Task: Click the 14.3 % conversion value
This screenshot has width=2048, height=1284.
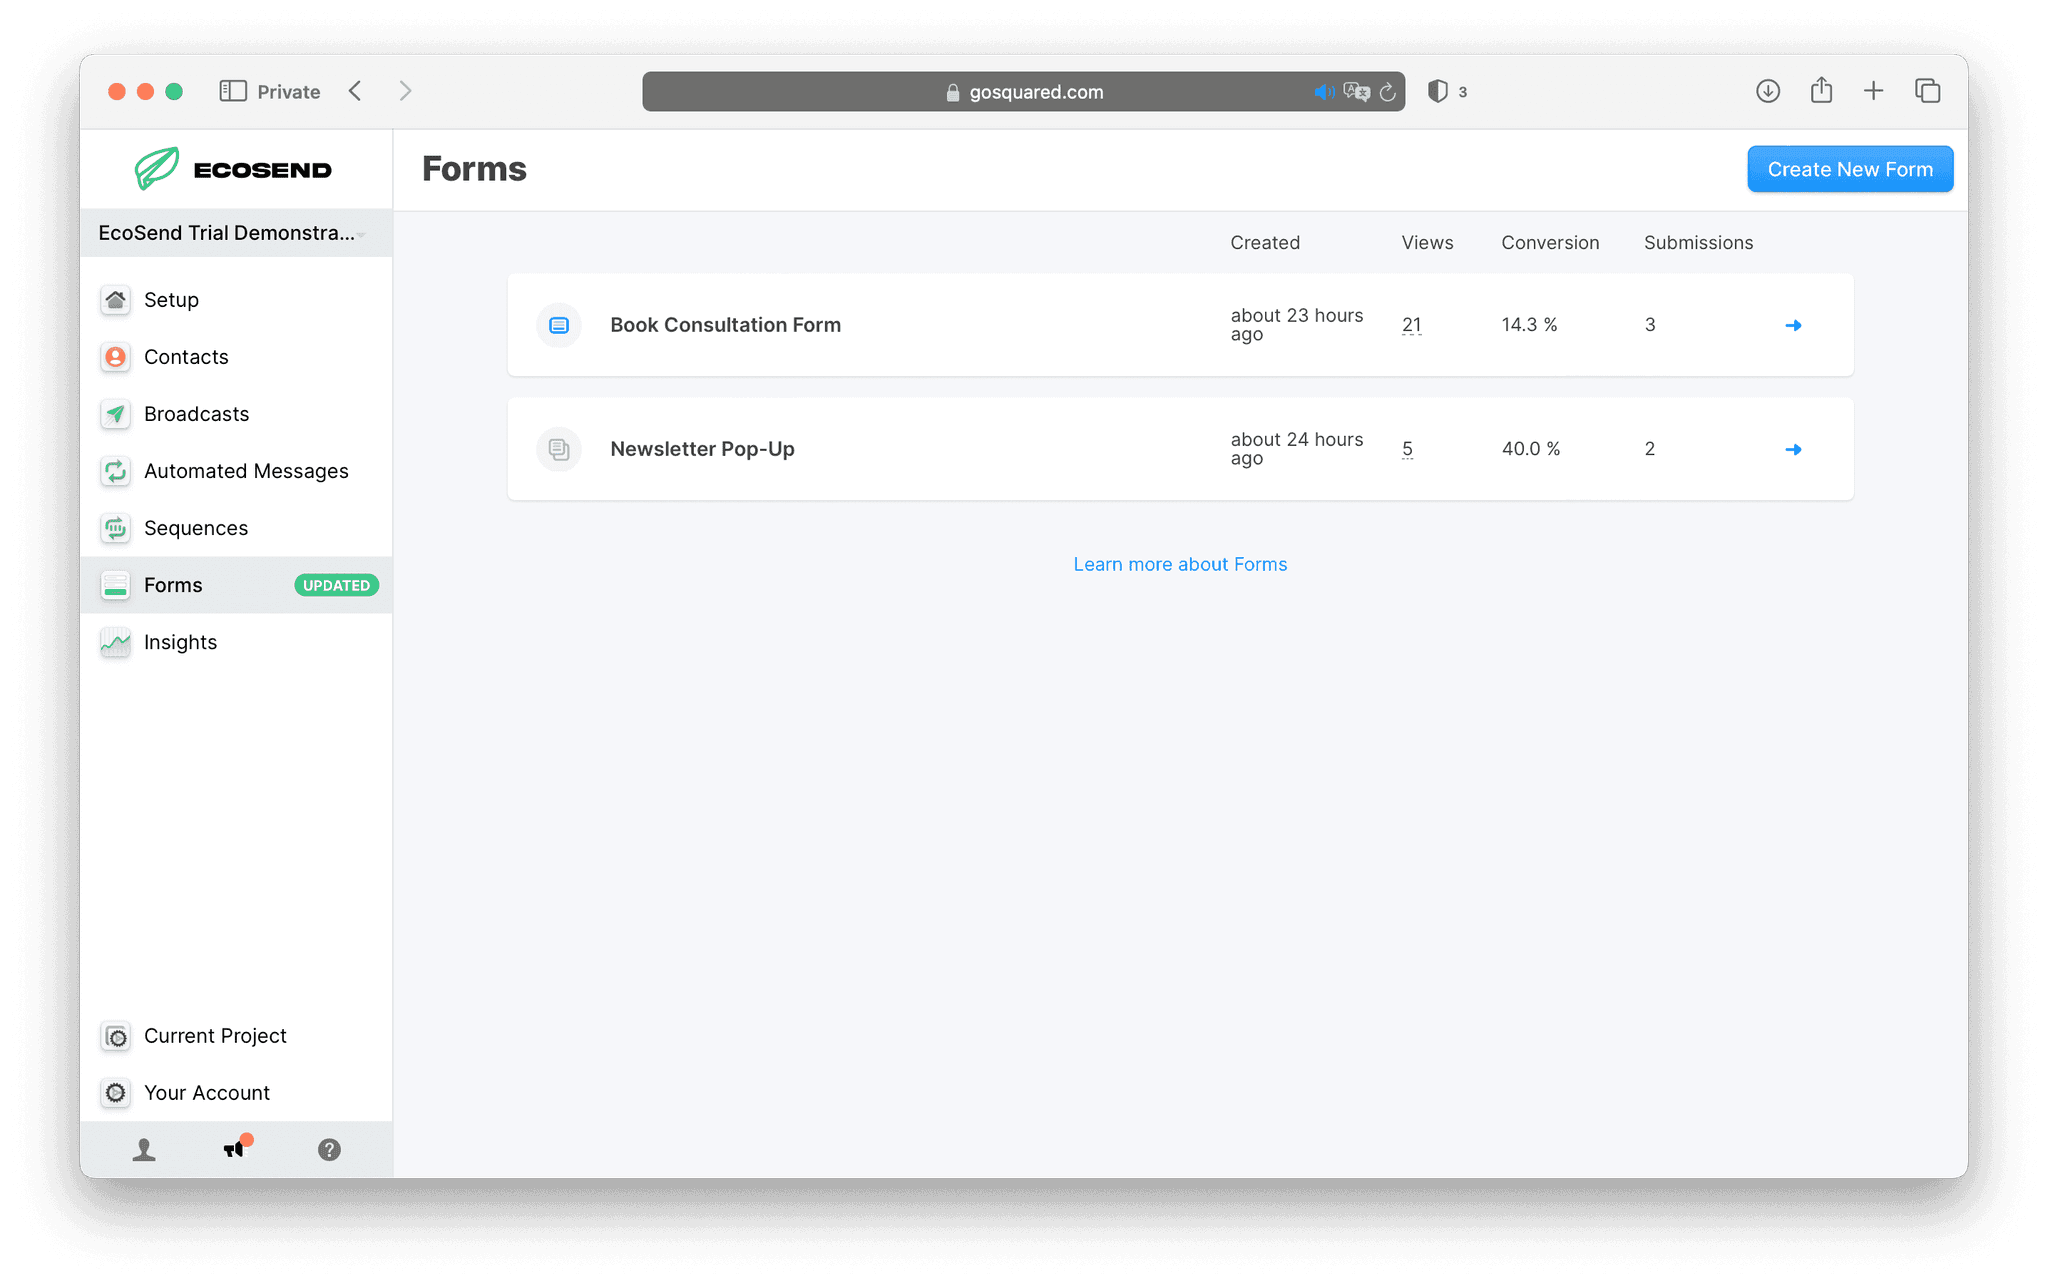Action: tap(1529, 325)
